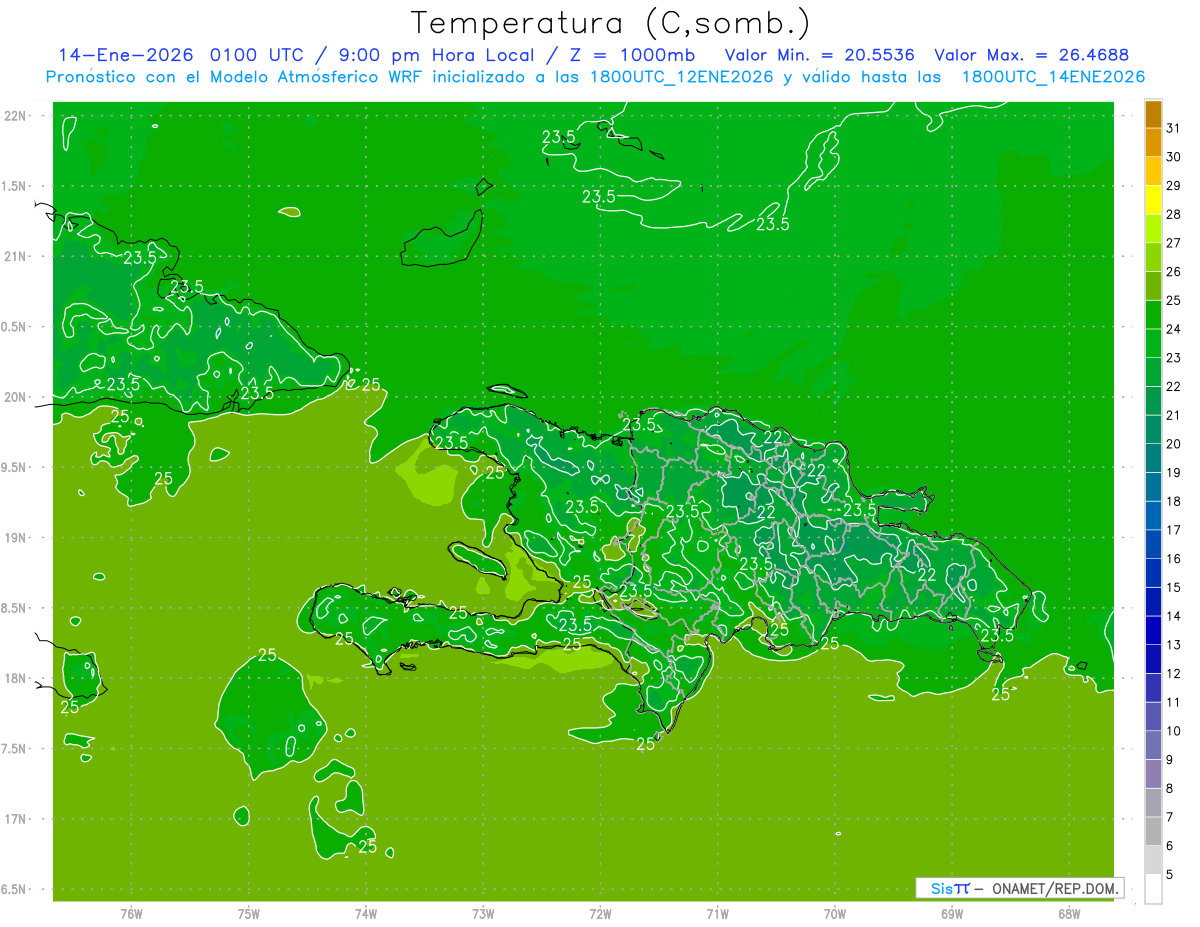Pick the green swatch between 23 and 24
The width and height of the screenshot is (1200, 927).
tap(1153, 343)
